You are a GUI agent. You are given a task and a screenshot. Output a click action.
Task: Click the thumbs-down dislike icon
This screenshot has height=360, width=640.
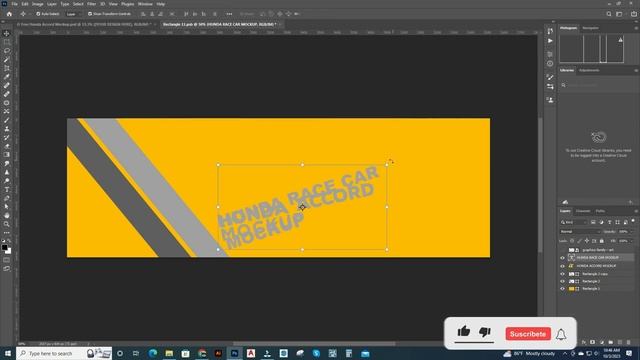click(485, 332)
